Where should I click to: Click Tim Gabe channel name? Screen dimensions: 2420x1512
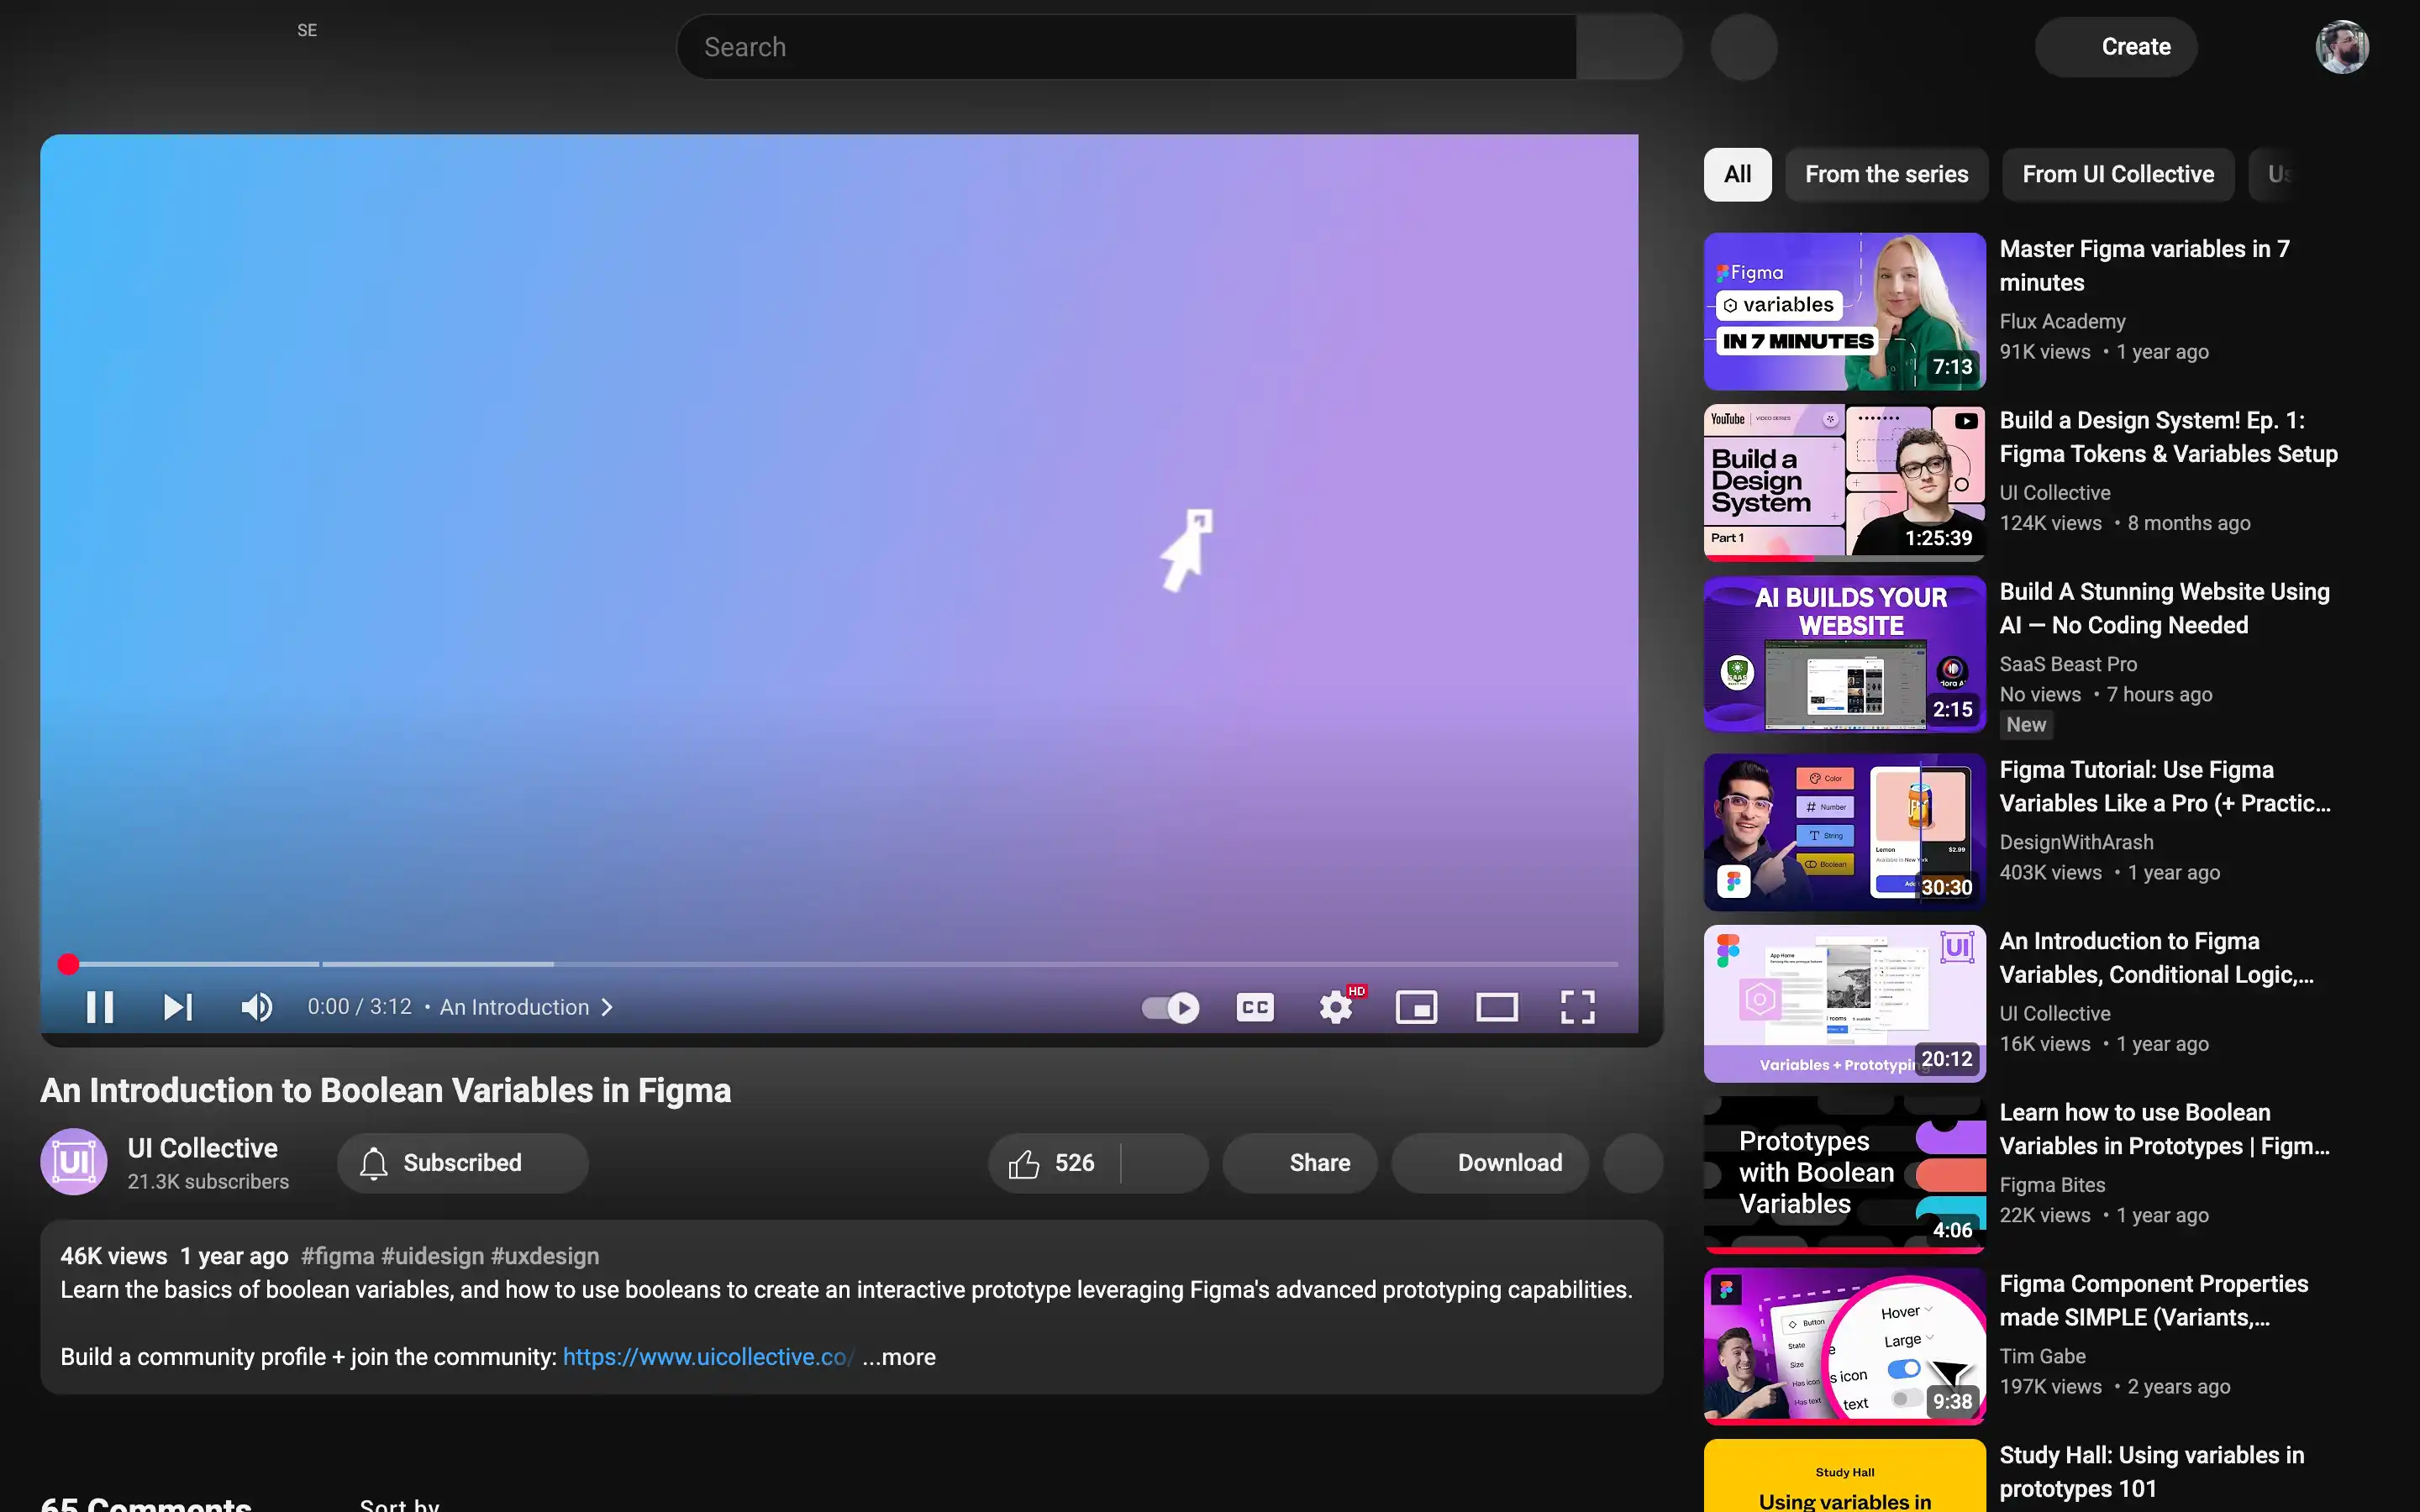(x=2042, y=1357)
